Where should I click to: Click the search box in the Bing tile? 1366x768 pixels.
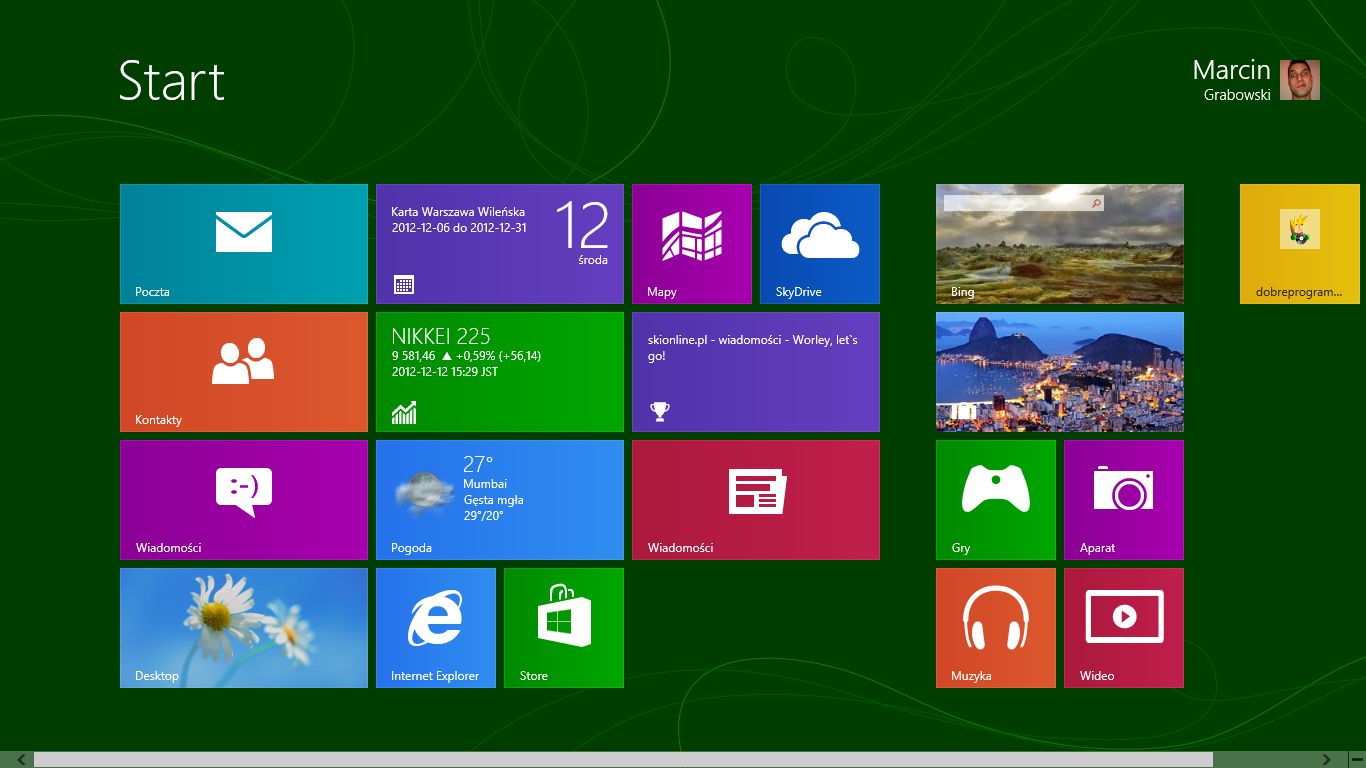coord(1024,203)
